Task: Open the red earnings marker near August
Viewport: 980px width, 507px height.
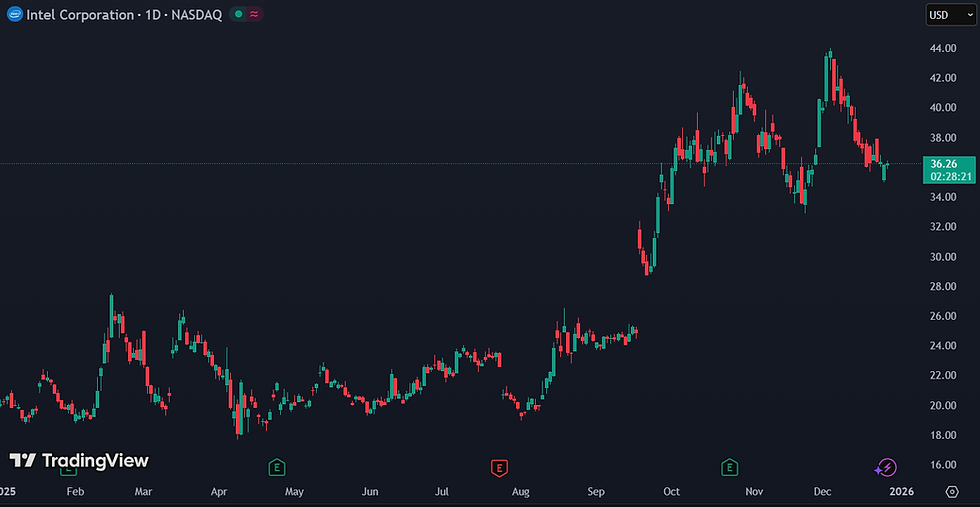Action: point(499,467)
